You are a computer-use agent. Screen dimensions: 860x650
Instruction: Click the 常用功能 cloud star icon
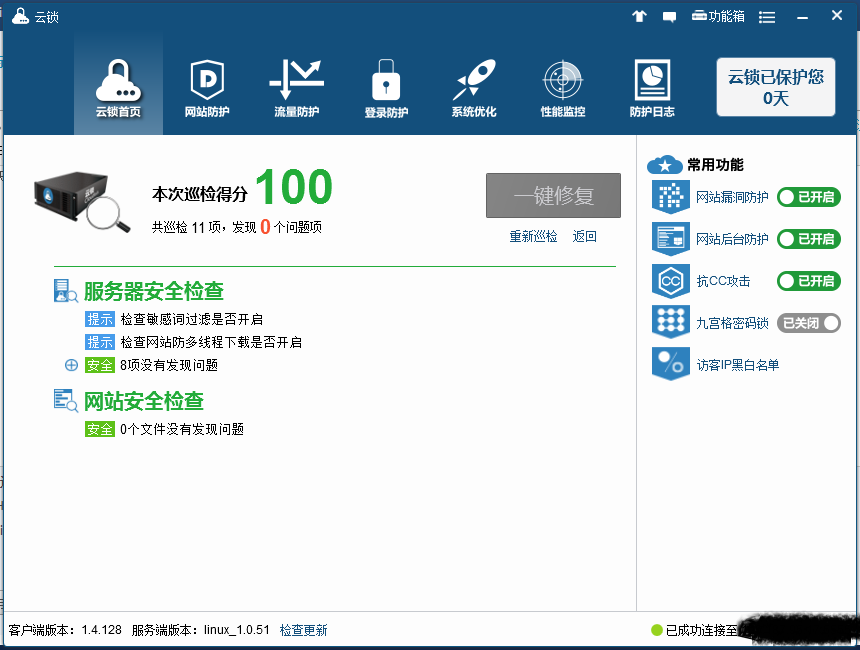tap(665, 165)
